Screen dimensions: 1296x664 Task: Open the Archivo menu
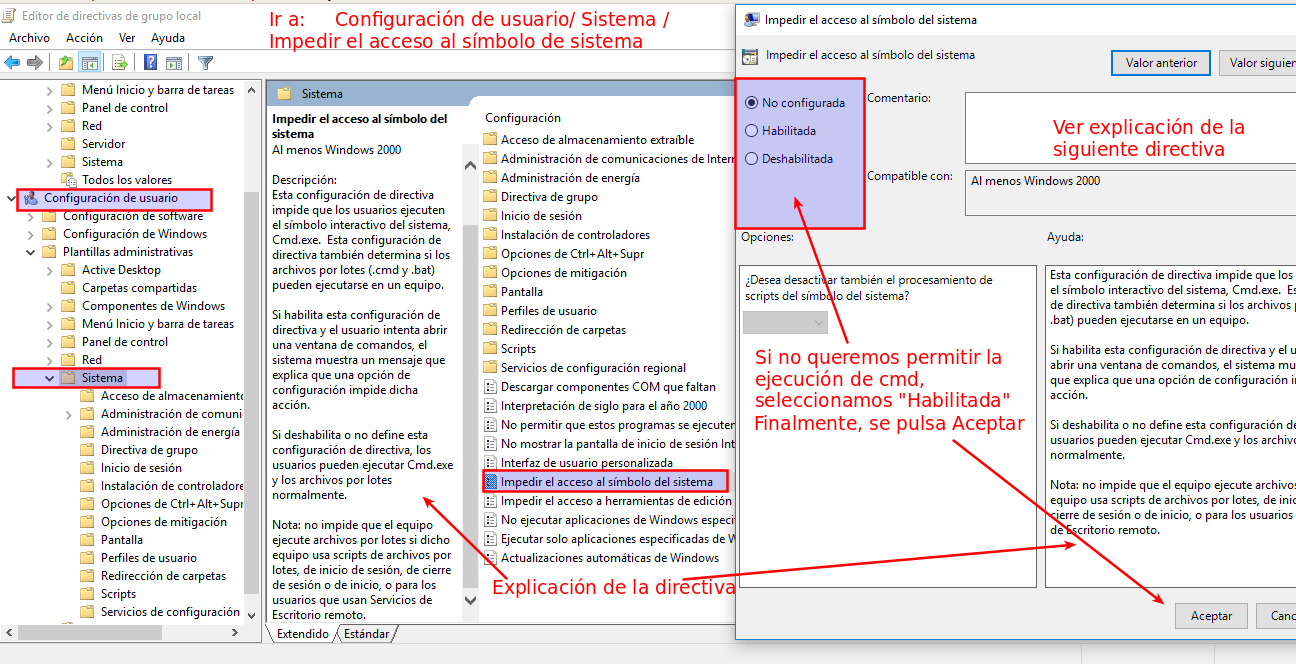(x=29, y=38)
